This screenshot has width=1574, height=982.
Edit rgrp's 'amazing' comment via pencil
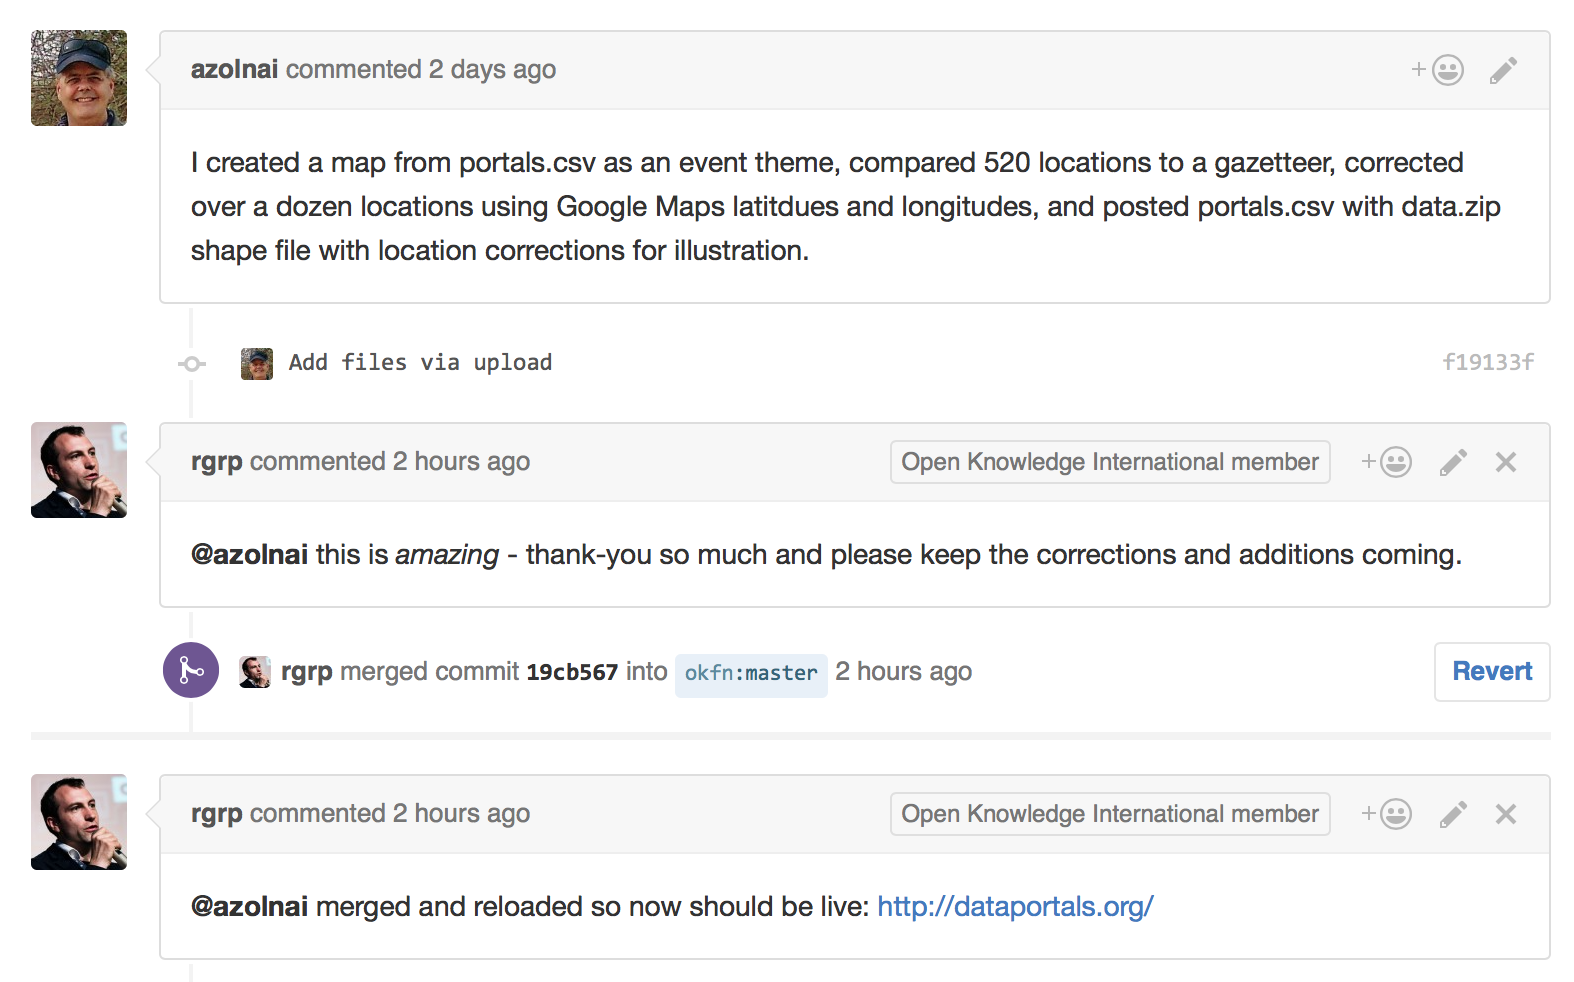[x=1453, y=462]
